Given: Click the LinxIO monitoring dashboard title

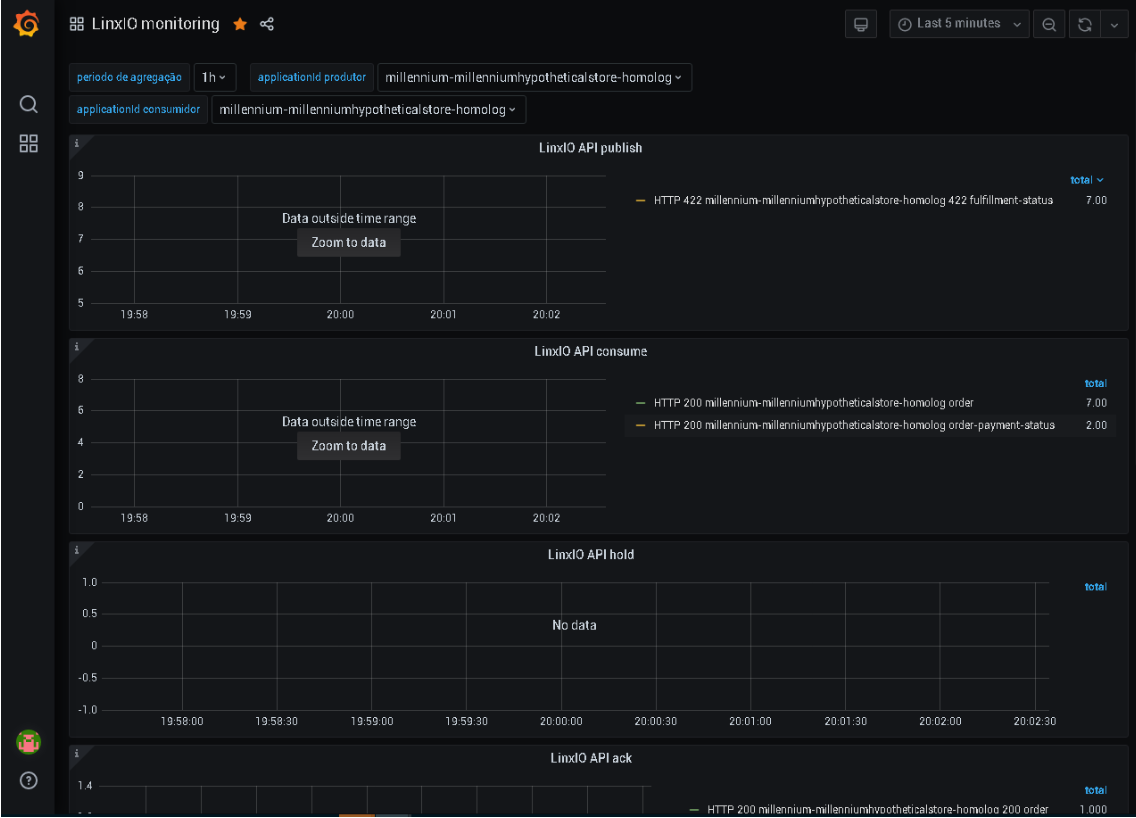Looking at the screenshot, I should 155,24.
